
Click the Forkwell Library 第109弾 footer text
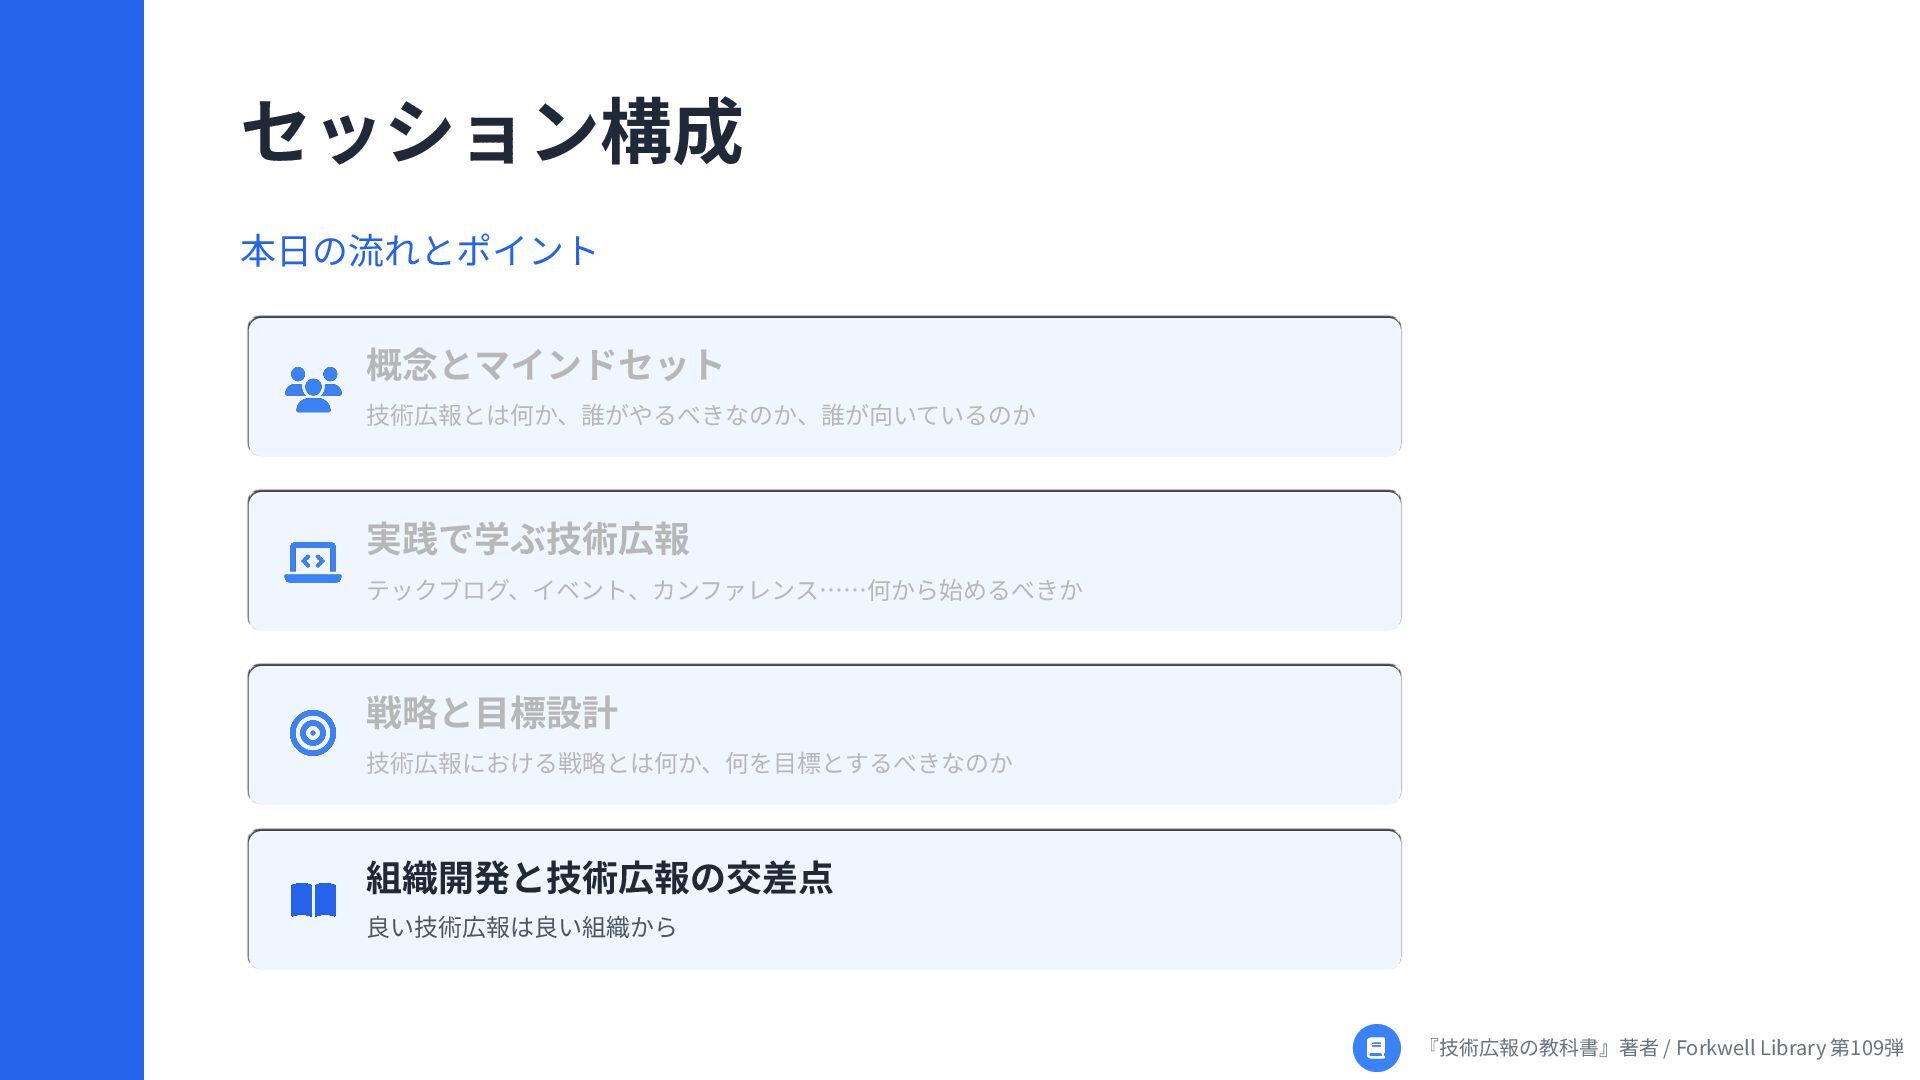pos(1790,1048)
